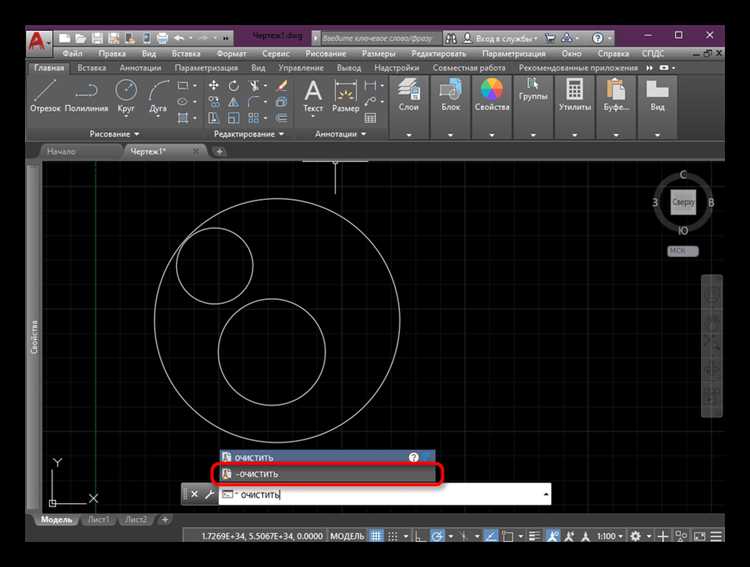The image size is (750, 567).
Task: Expand the Рисование panel
Action: pyautogui.click(x=114, y=134)
